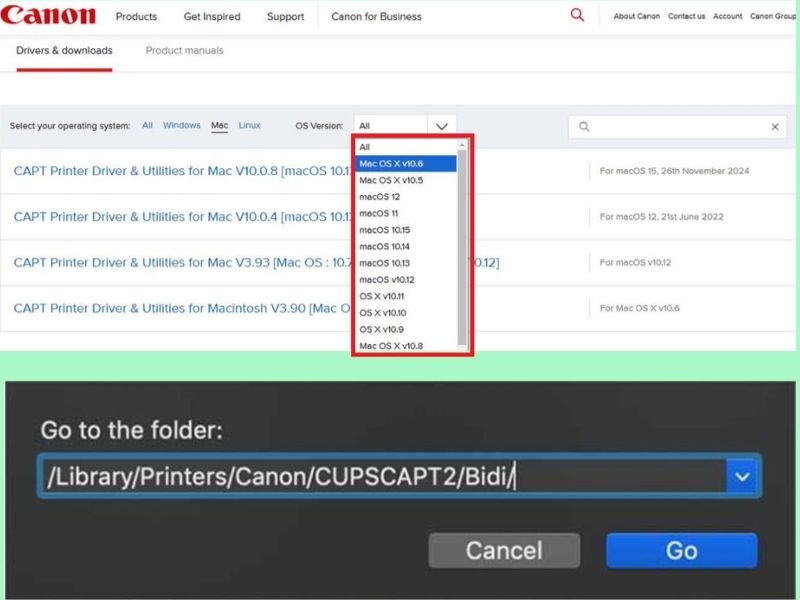Open Account link
Viewport: 800px width, 600px height.
pyautogui.click(x=728, y=16)
